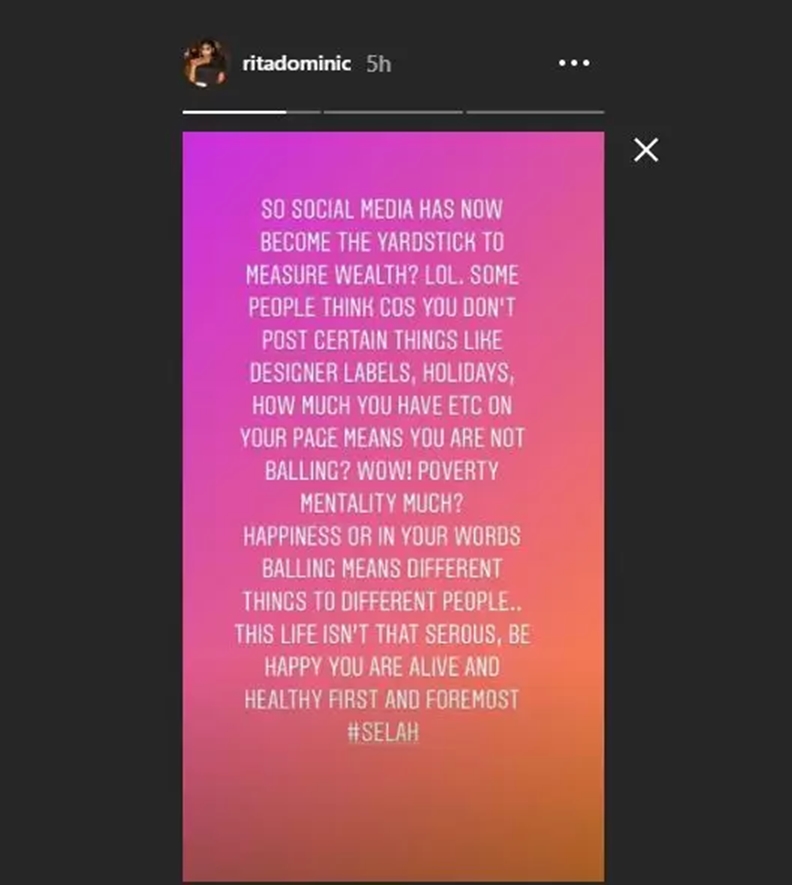Screen dimensions: 792x885
Task: Open the three-dot more options menu
Action: pyautogui.click(x=574, y=63)
